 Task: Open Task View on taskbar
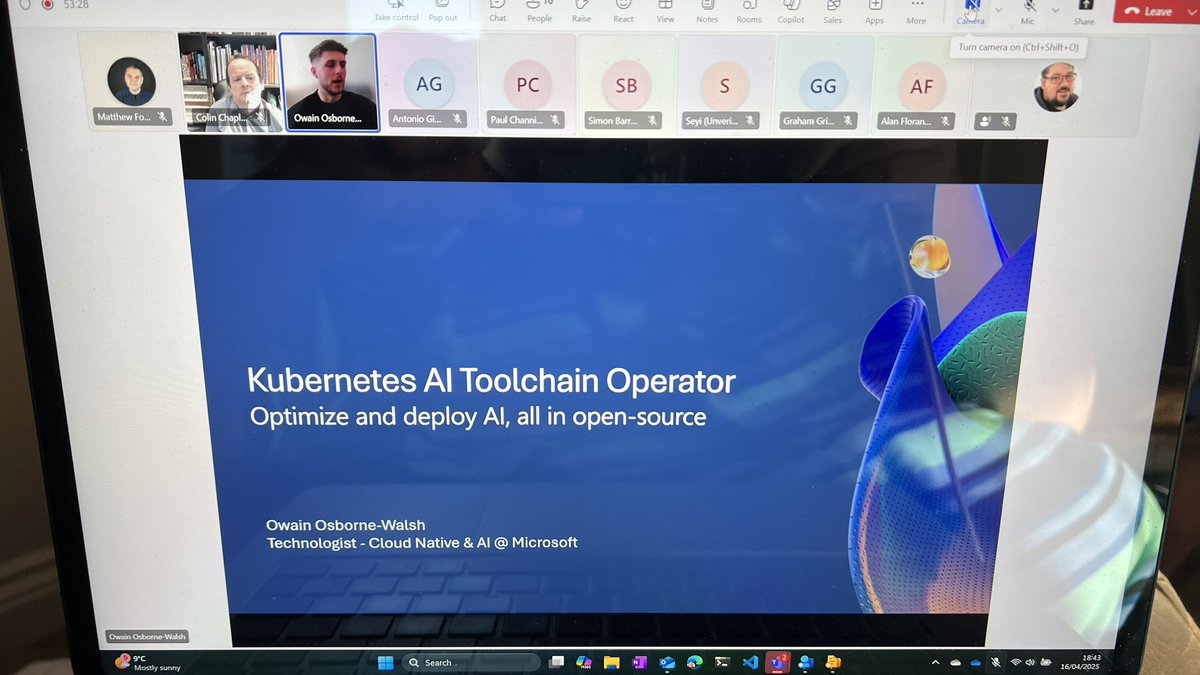[x=557, y=662]
